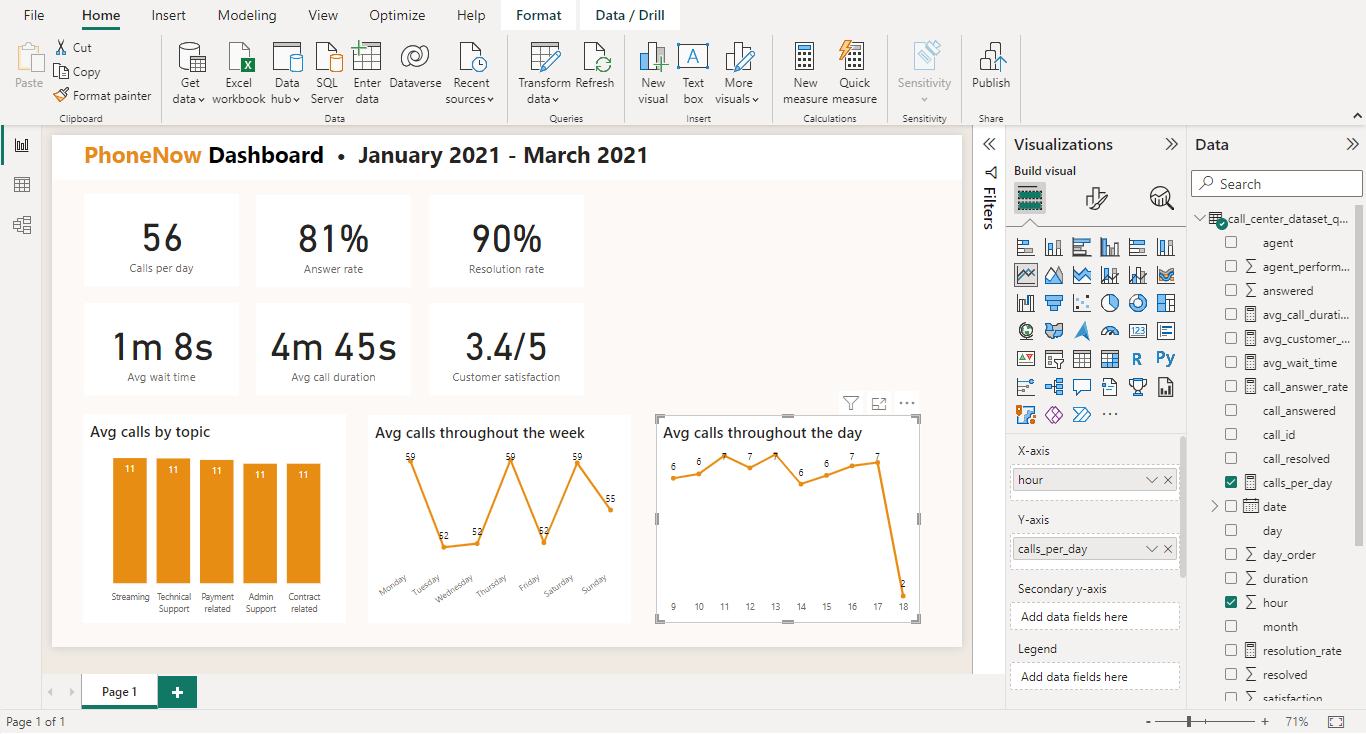
Task: Choose the card (123) visual
Action: (1138, 330)
